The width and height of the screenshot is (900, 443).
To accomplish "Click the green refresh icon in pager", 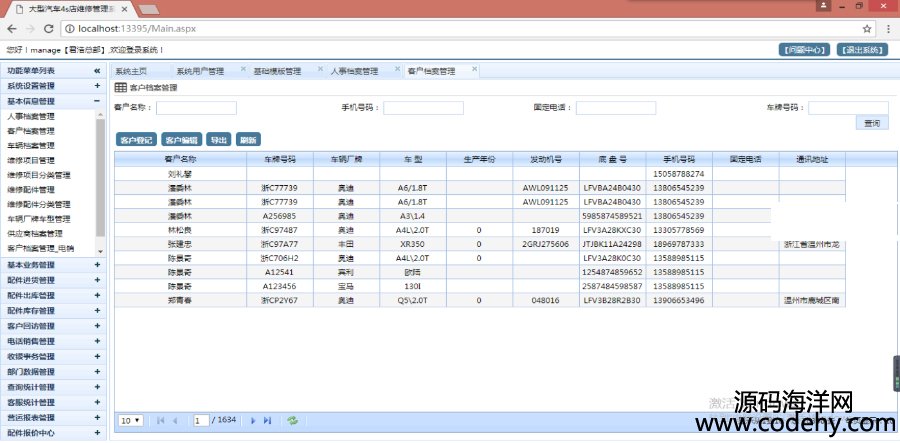I will [x=293, y=421].
